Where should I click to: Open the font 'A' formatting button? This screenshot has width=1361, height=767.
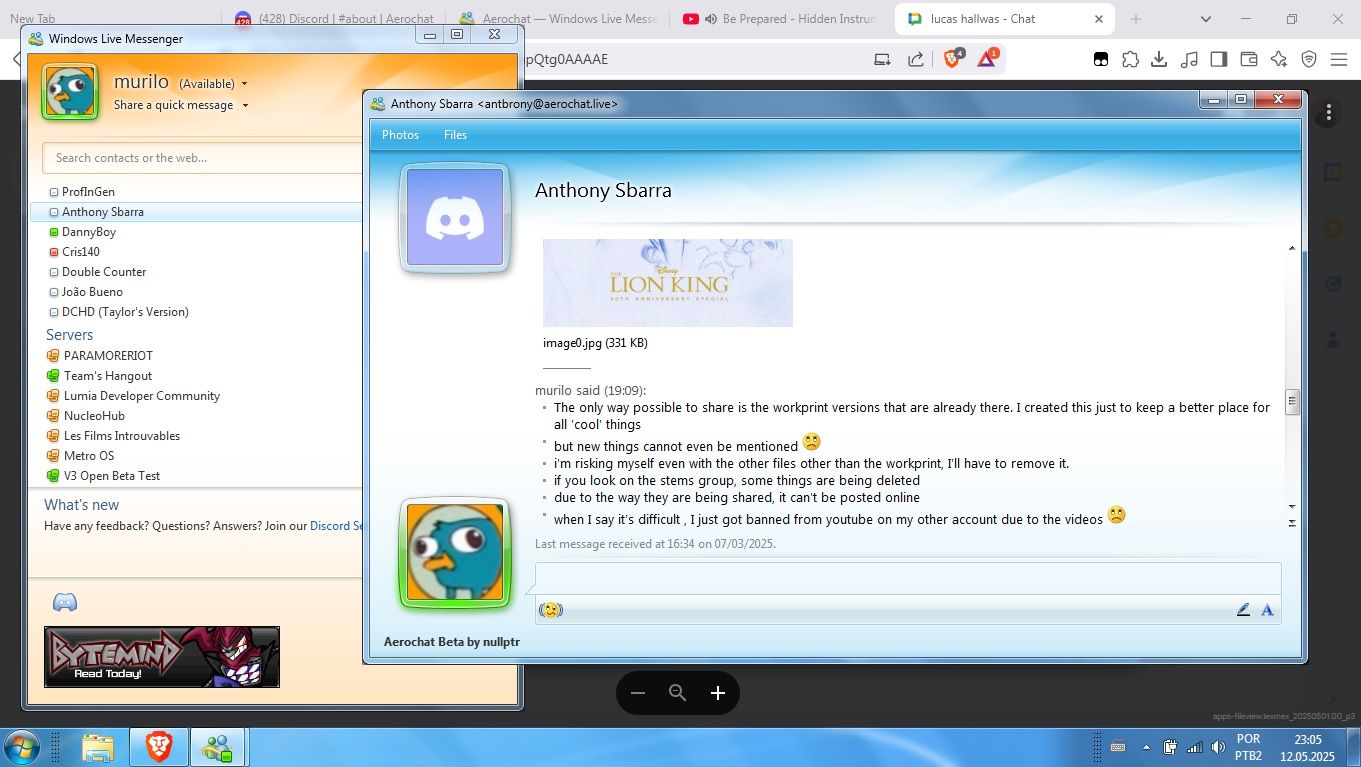(x=1267, y=609)
